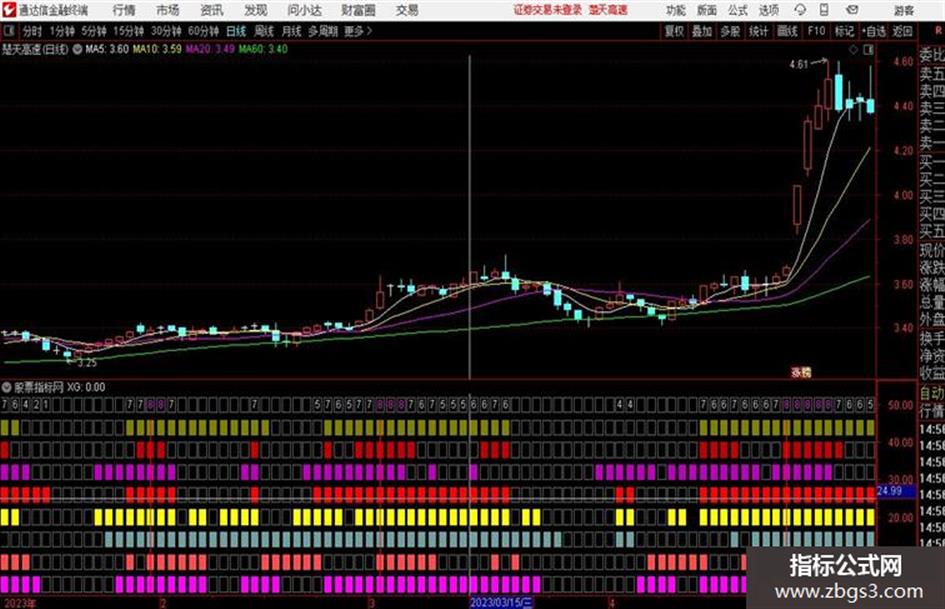The width and height of the screenshot is (945, 609).
Task: Click the 楚天高速(日线) chart title
Action: click(x=35, y=49)
